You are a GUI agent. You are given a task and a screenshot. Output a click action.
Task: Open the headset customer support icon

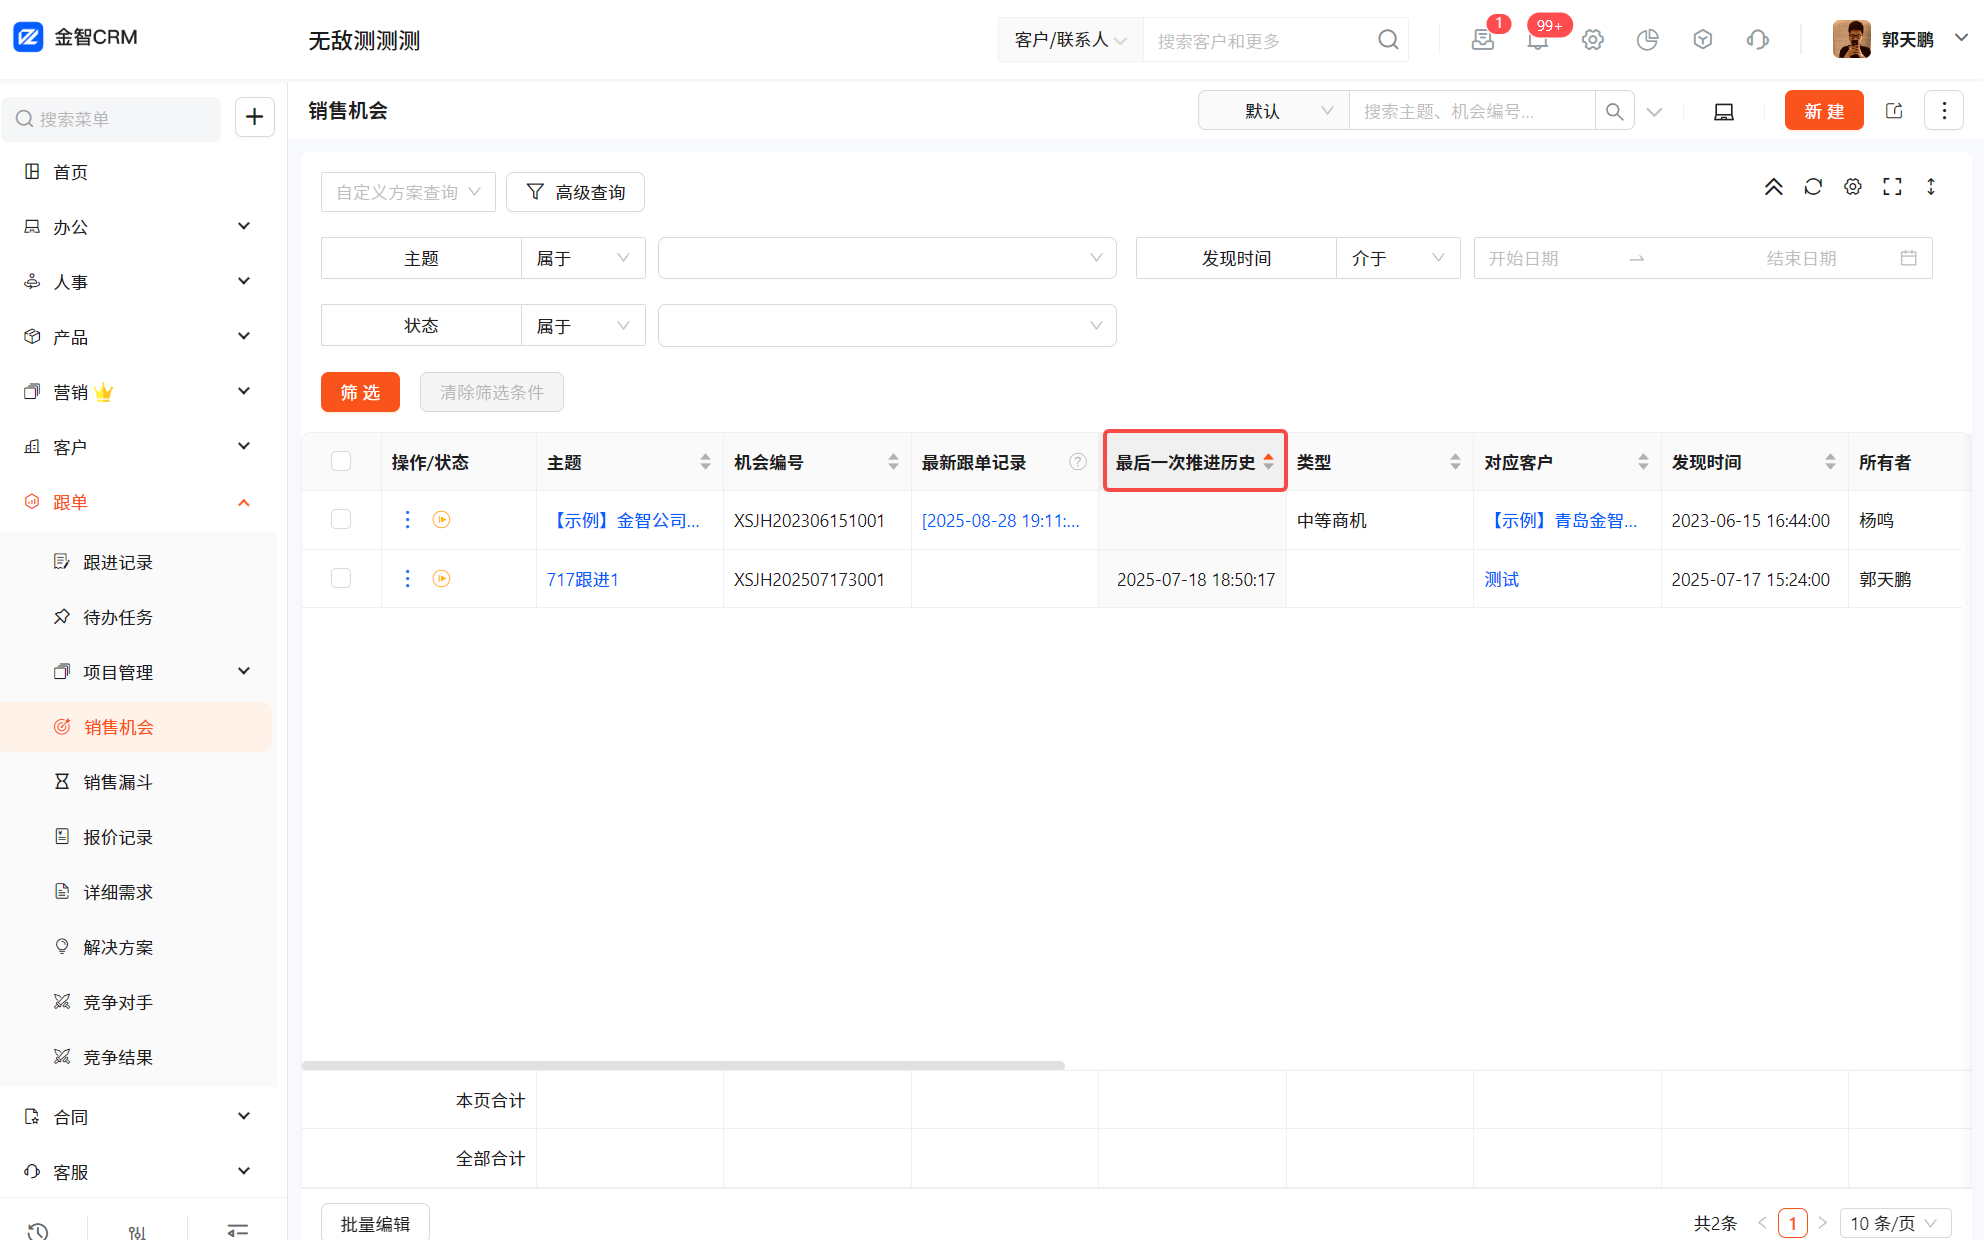(x=1757, y=40)
